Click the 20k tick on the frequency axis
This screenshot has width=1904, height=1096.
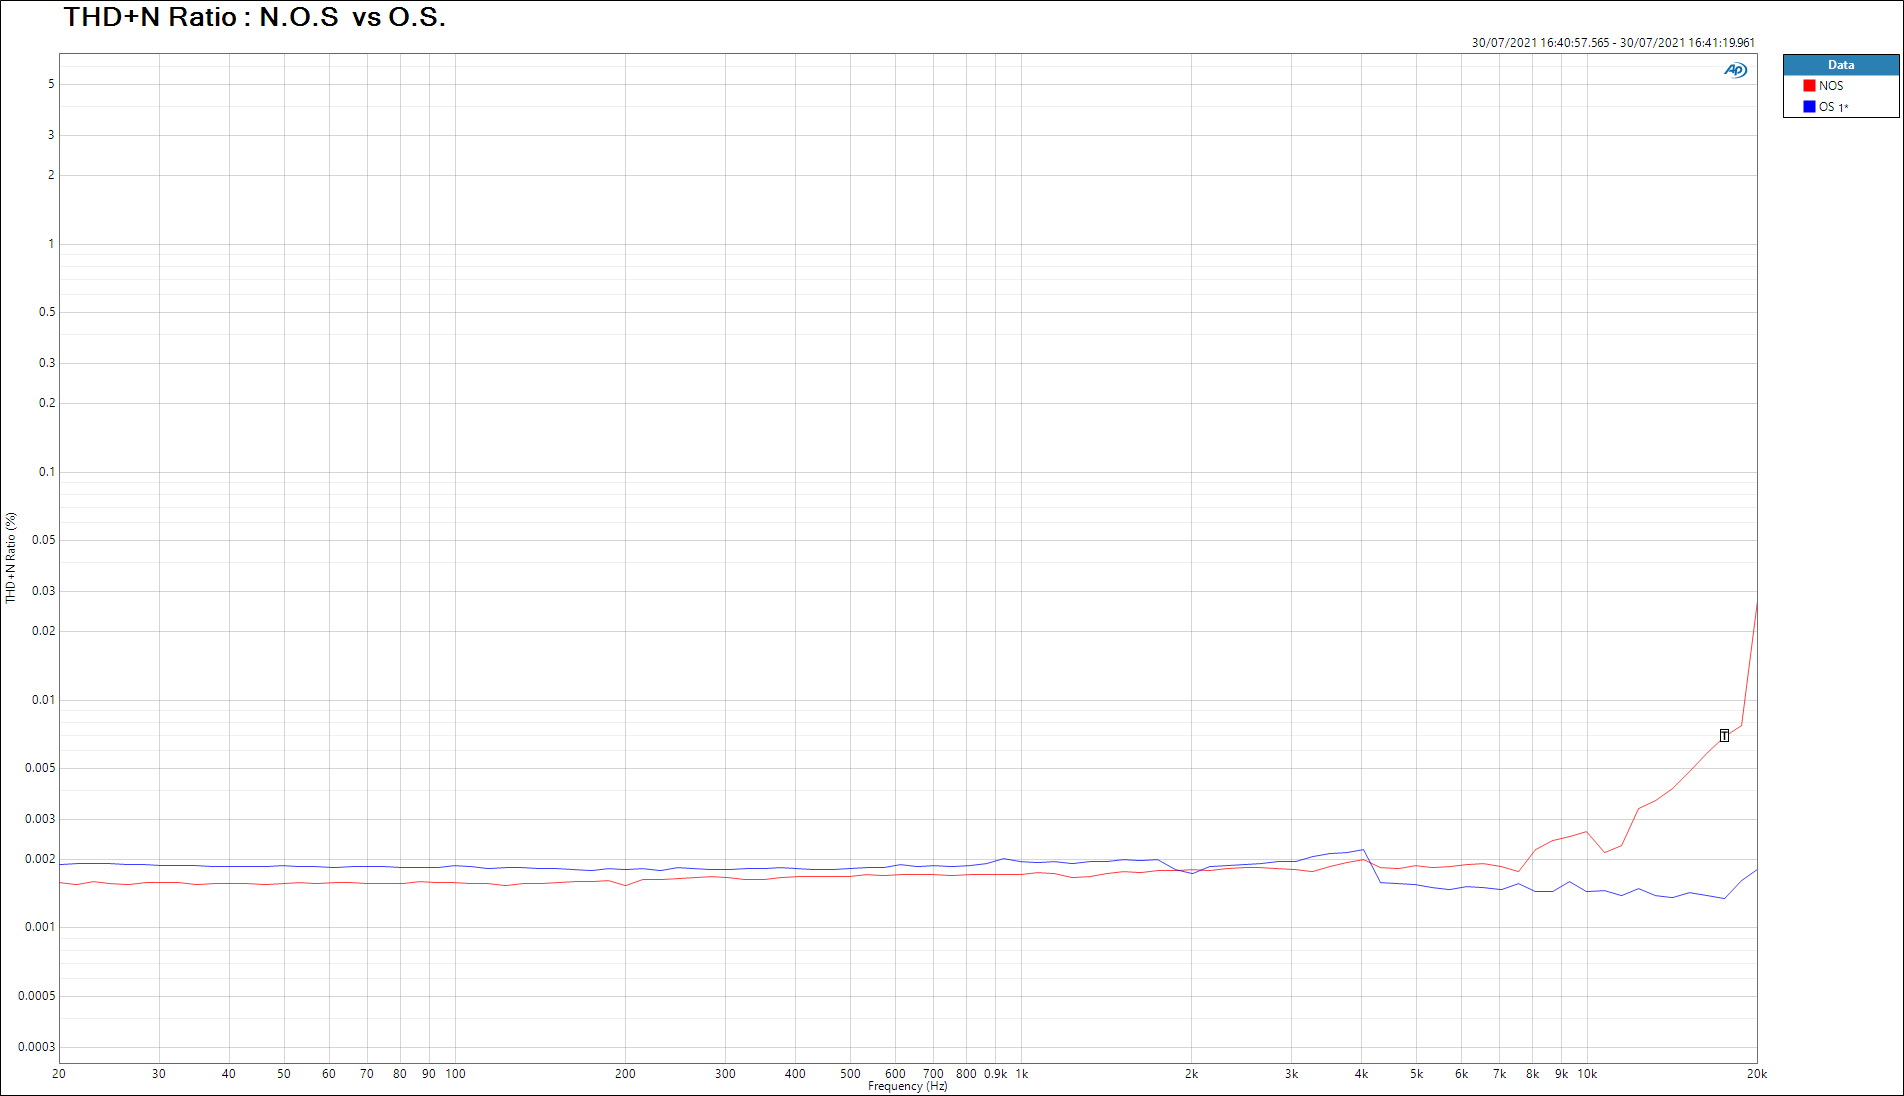pyautogui.click(x=1756, y=1074)
